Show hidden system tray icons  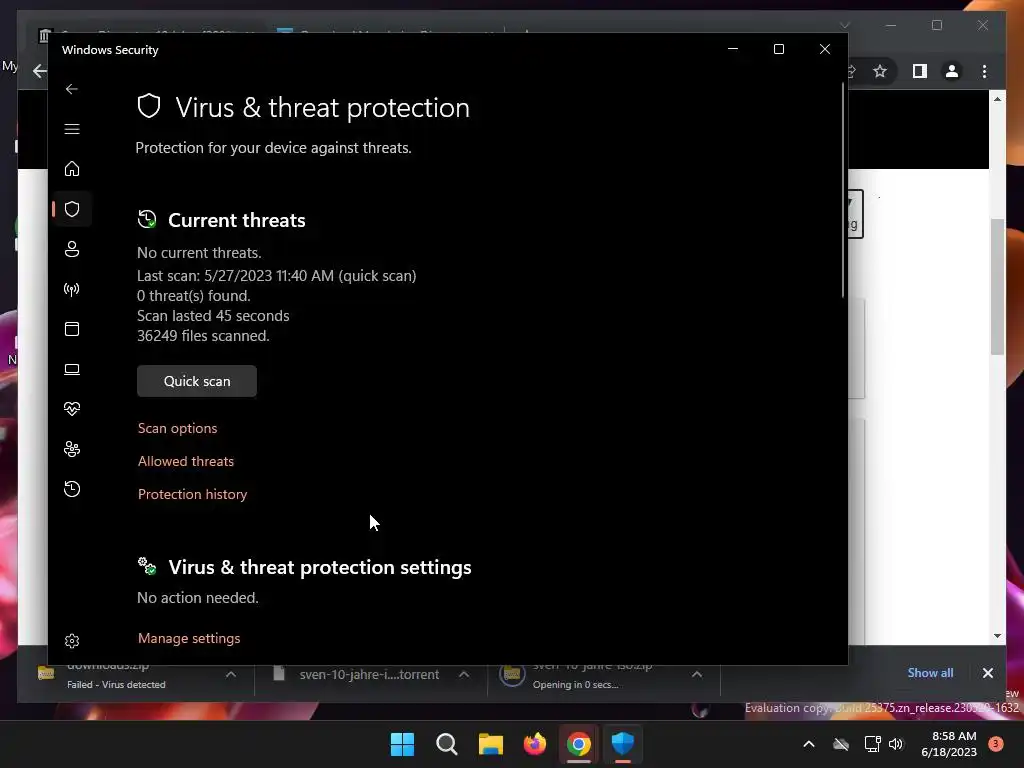pos(808,744)
